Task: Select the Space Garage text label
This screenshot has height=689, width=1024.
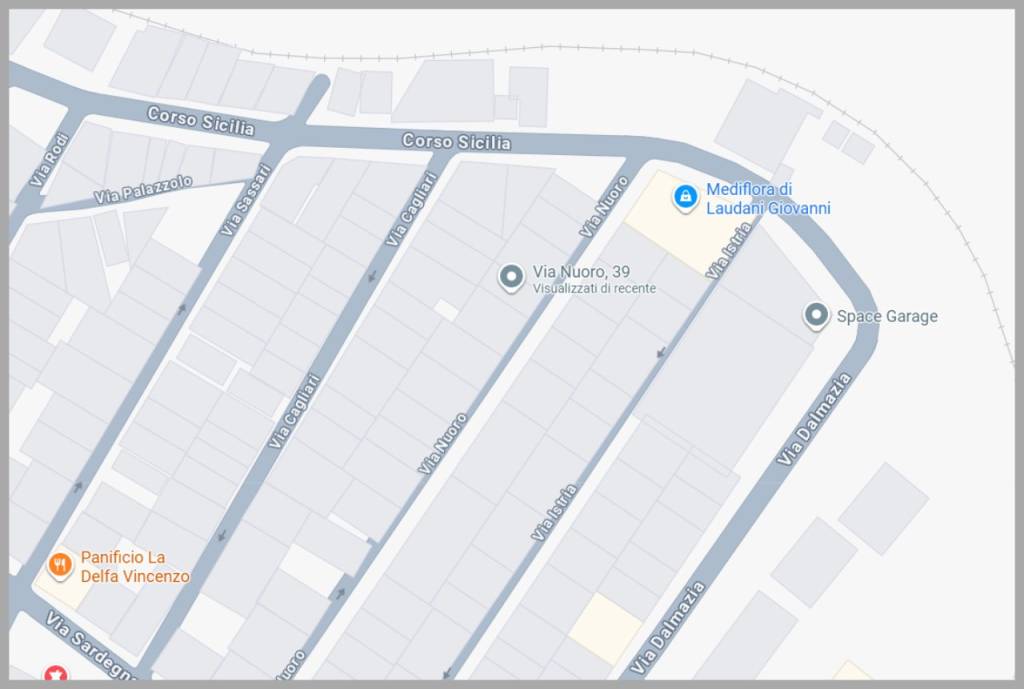Action: (x=887, y=316)
